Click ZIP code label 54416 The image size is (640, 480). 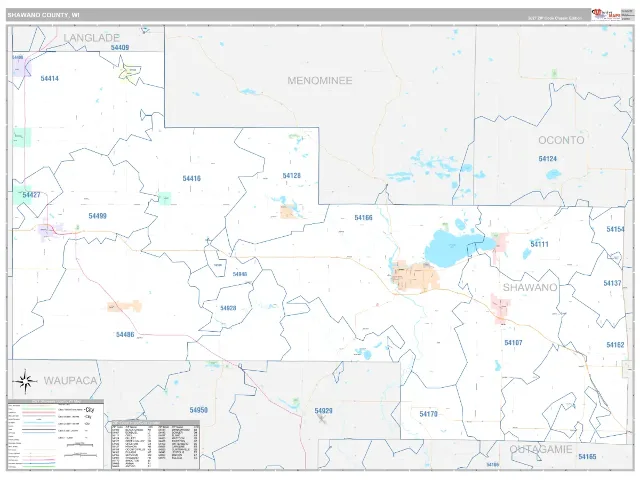click(191, 178)
